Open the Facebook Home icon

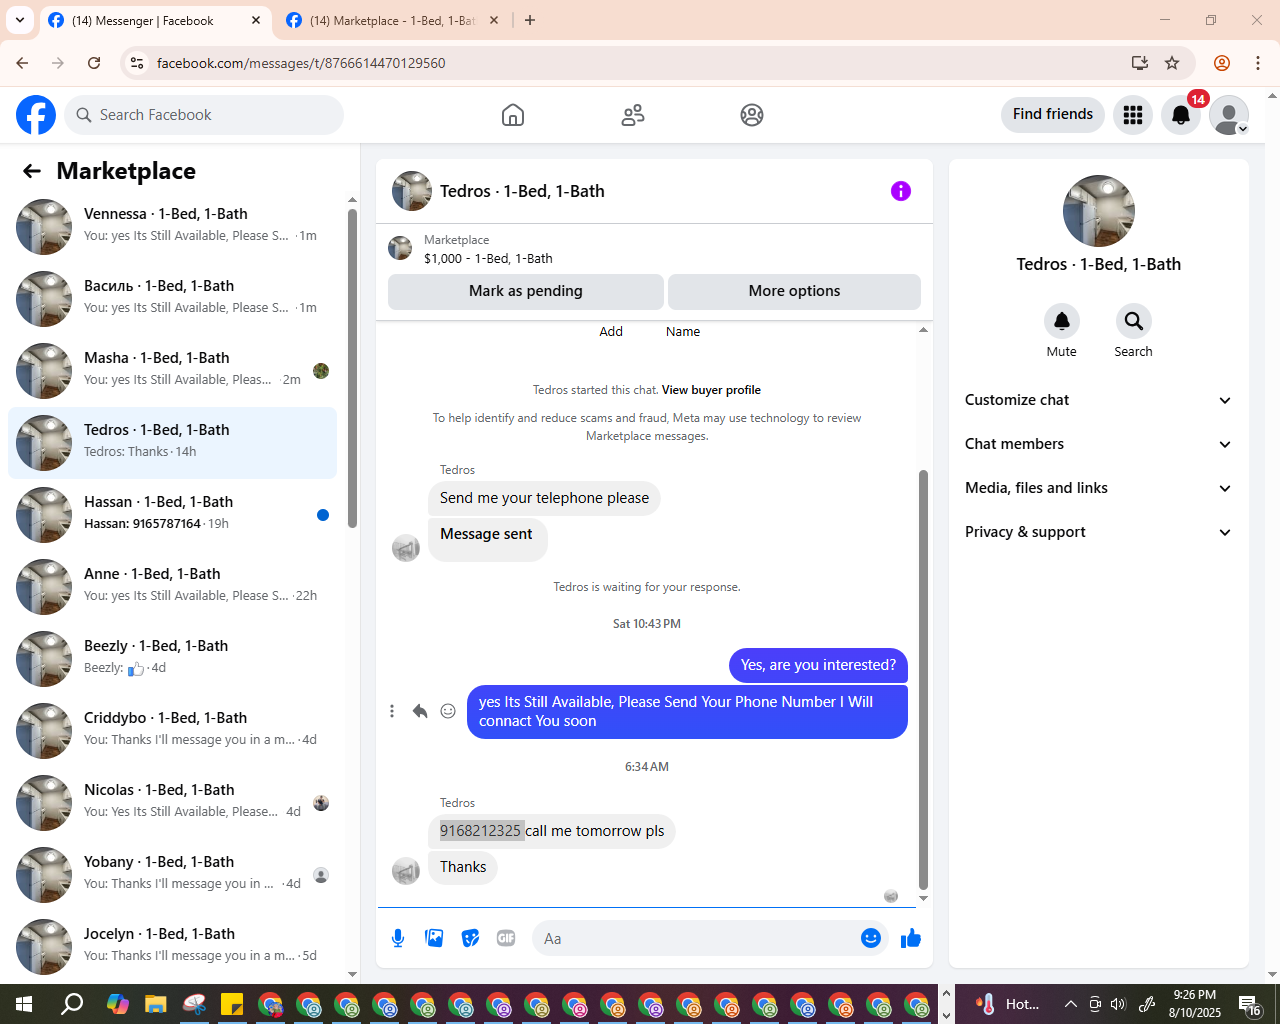point(513,115)
